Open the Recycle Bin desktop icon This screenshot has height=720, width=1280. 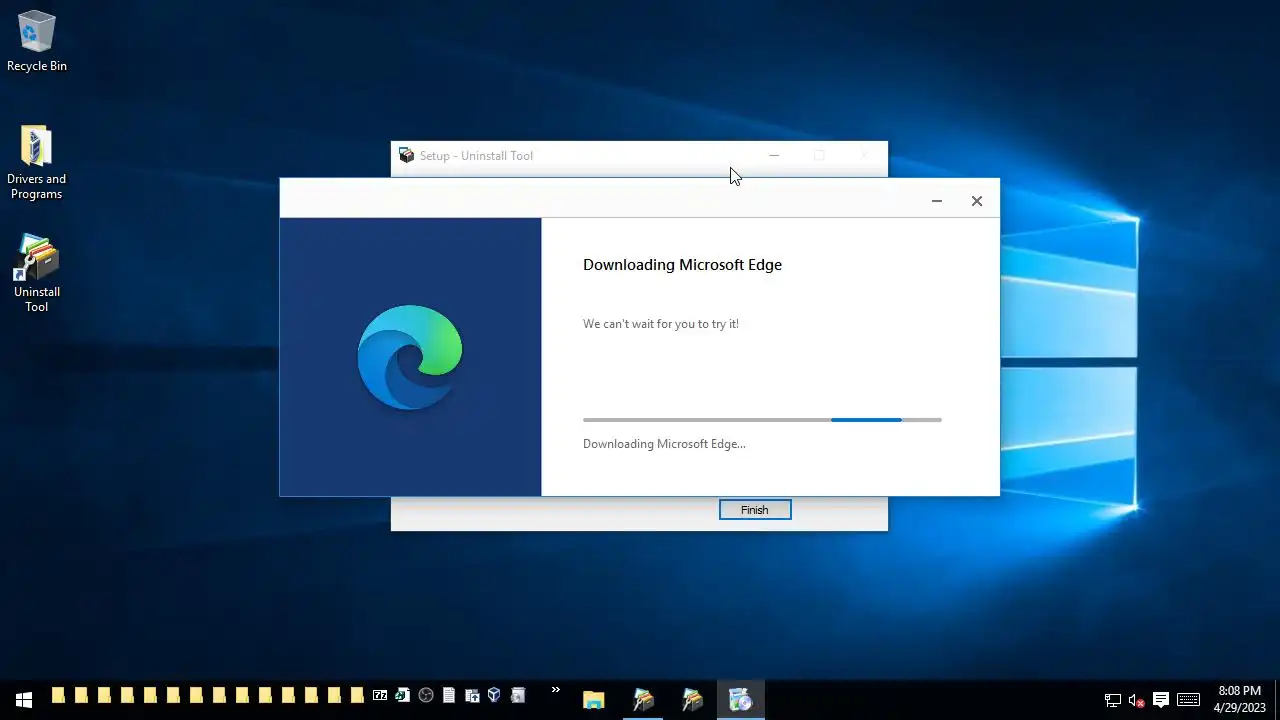click(36, 42)
